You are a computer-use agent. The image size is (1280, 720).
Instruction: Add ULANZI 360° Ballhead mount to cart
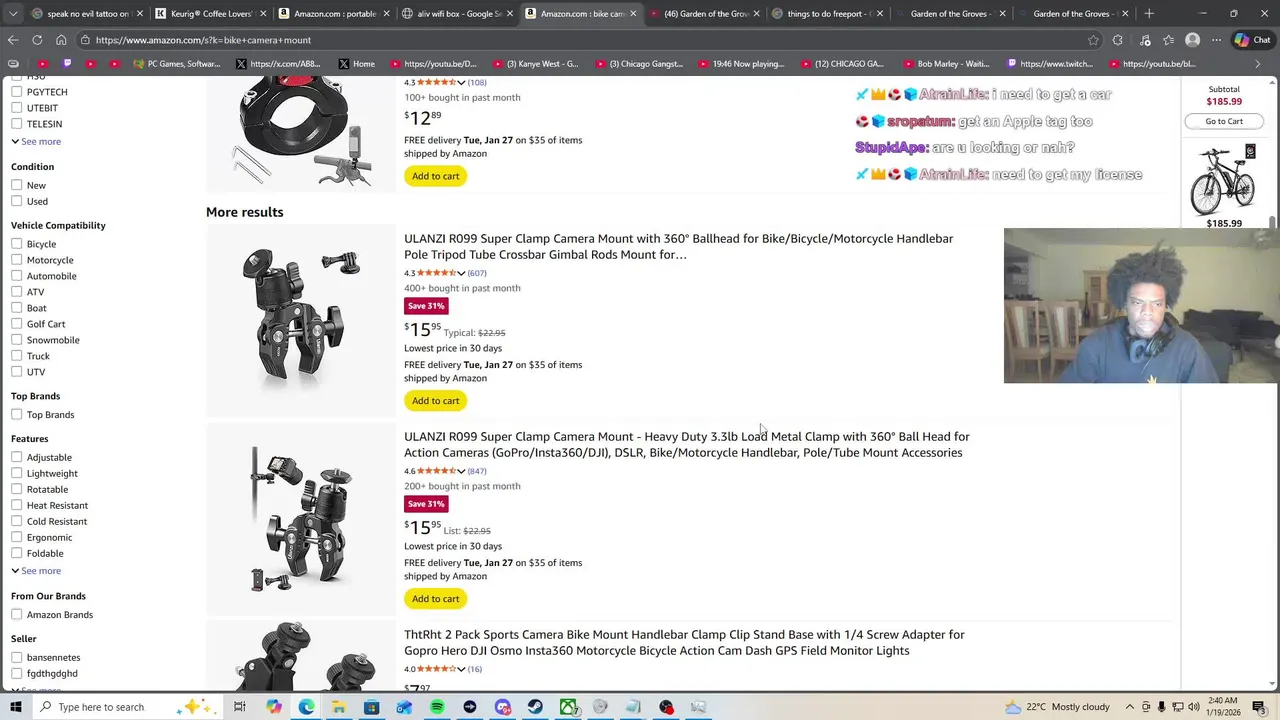point(435,401)
